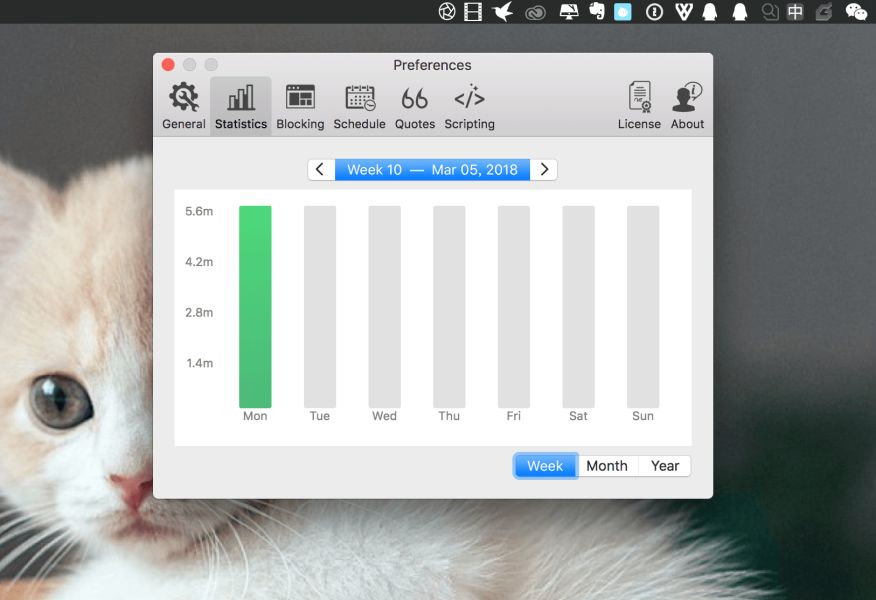Click the Week 10 date label
Image resolution: width=876 pixels, height=600 pixels.
[432, 169]
